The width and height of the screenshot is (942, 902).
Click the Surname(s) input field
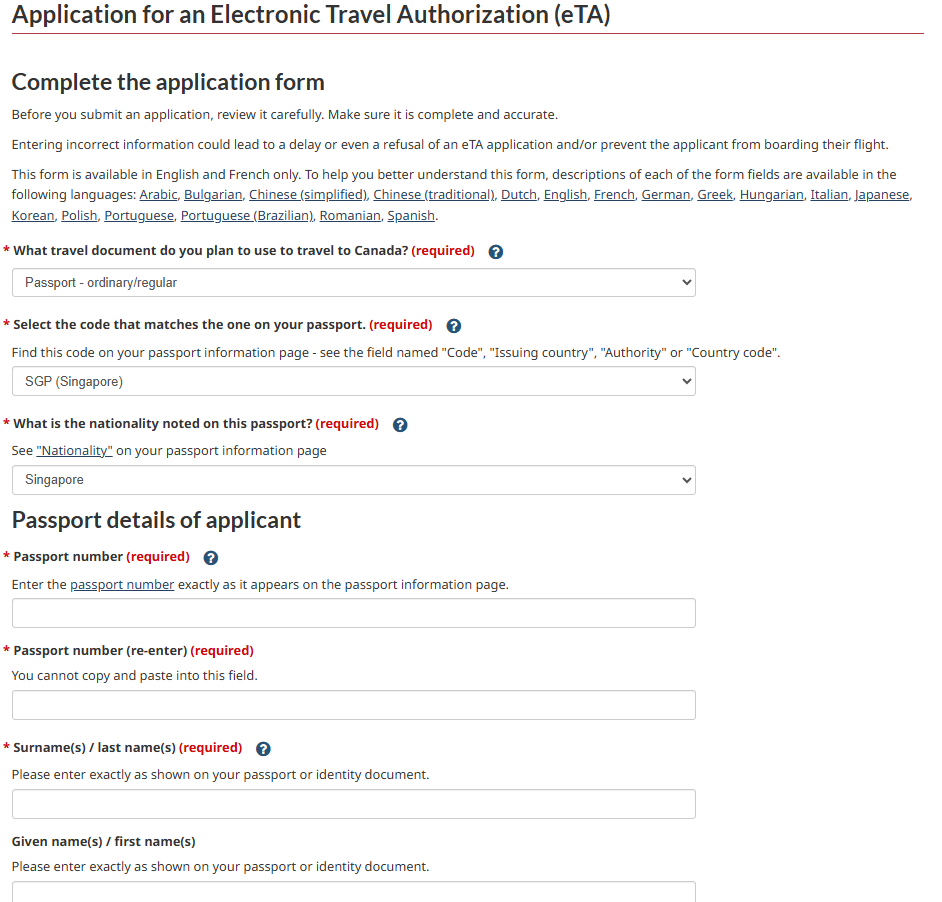[353, 803]
